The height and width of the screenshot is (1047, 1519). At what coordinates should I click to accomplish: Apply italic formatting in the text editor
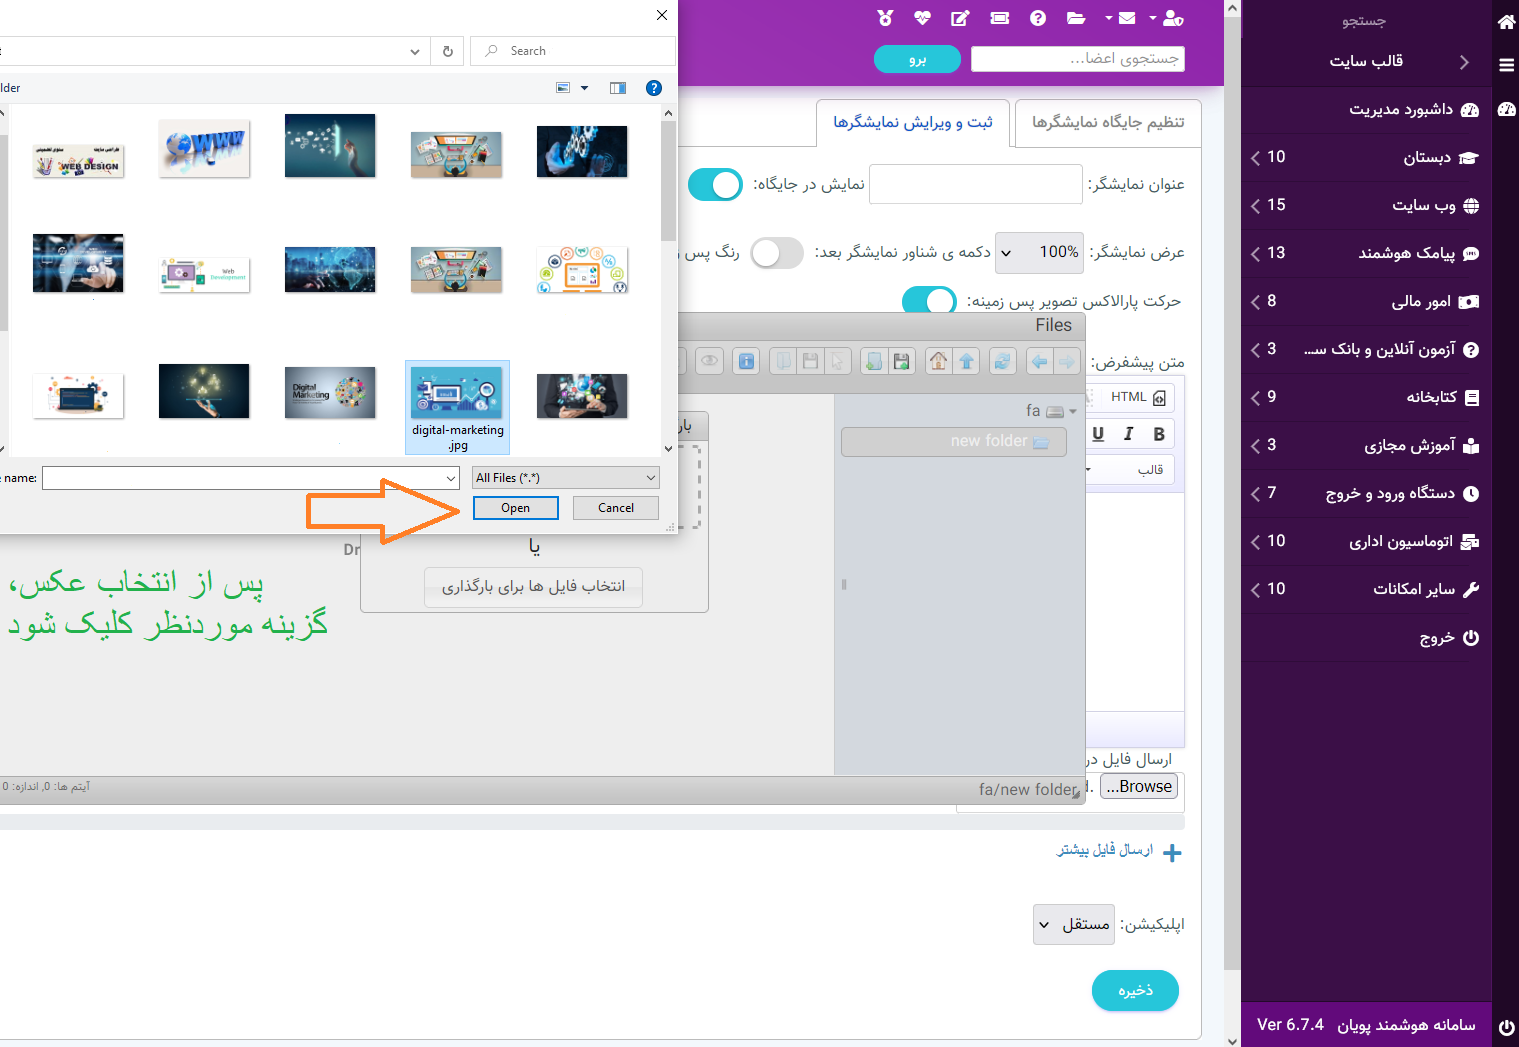[1128, 434]
